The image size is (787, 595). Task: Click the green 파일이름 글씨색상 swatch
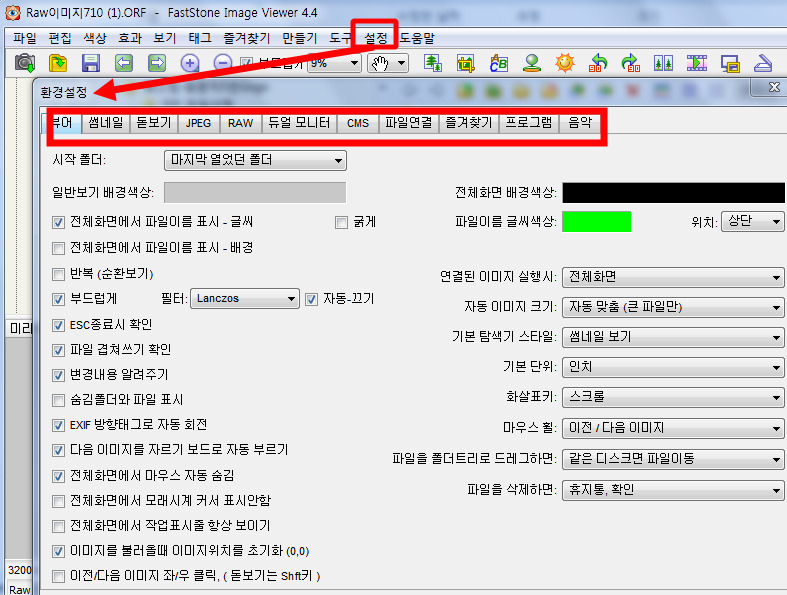[597, 222]
